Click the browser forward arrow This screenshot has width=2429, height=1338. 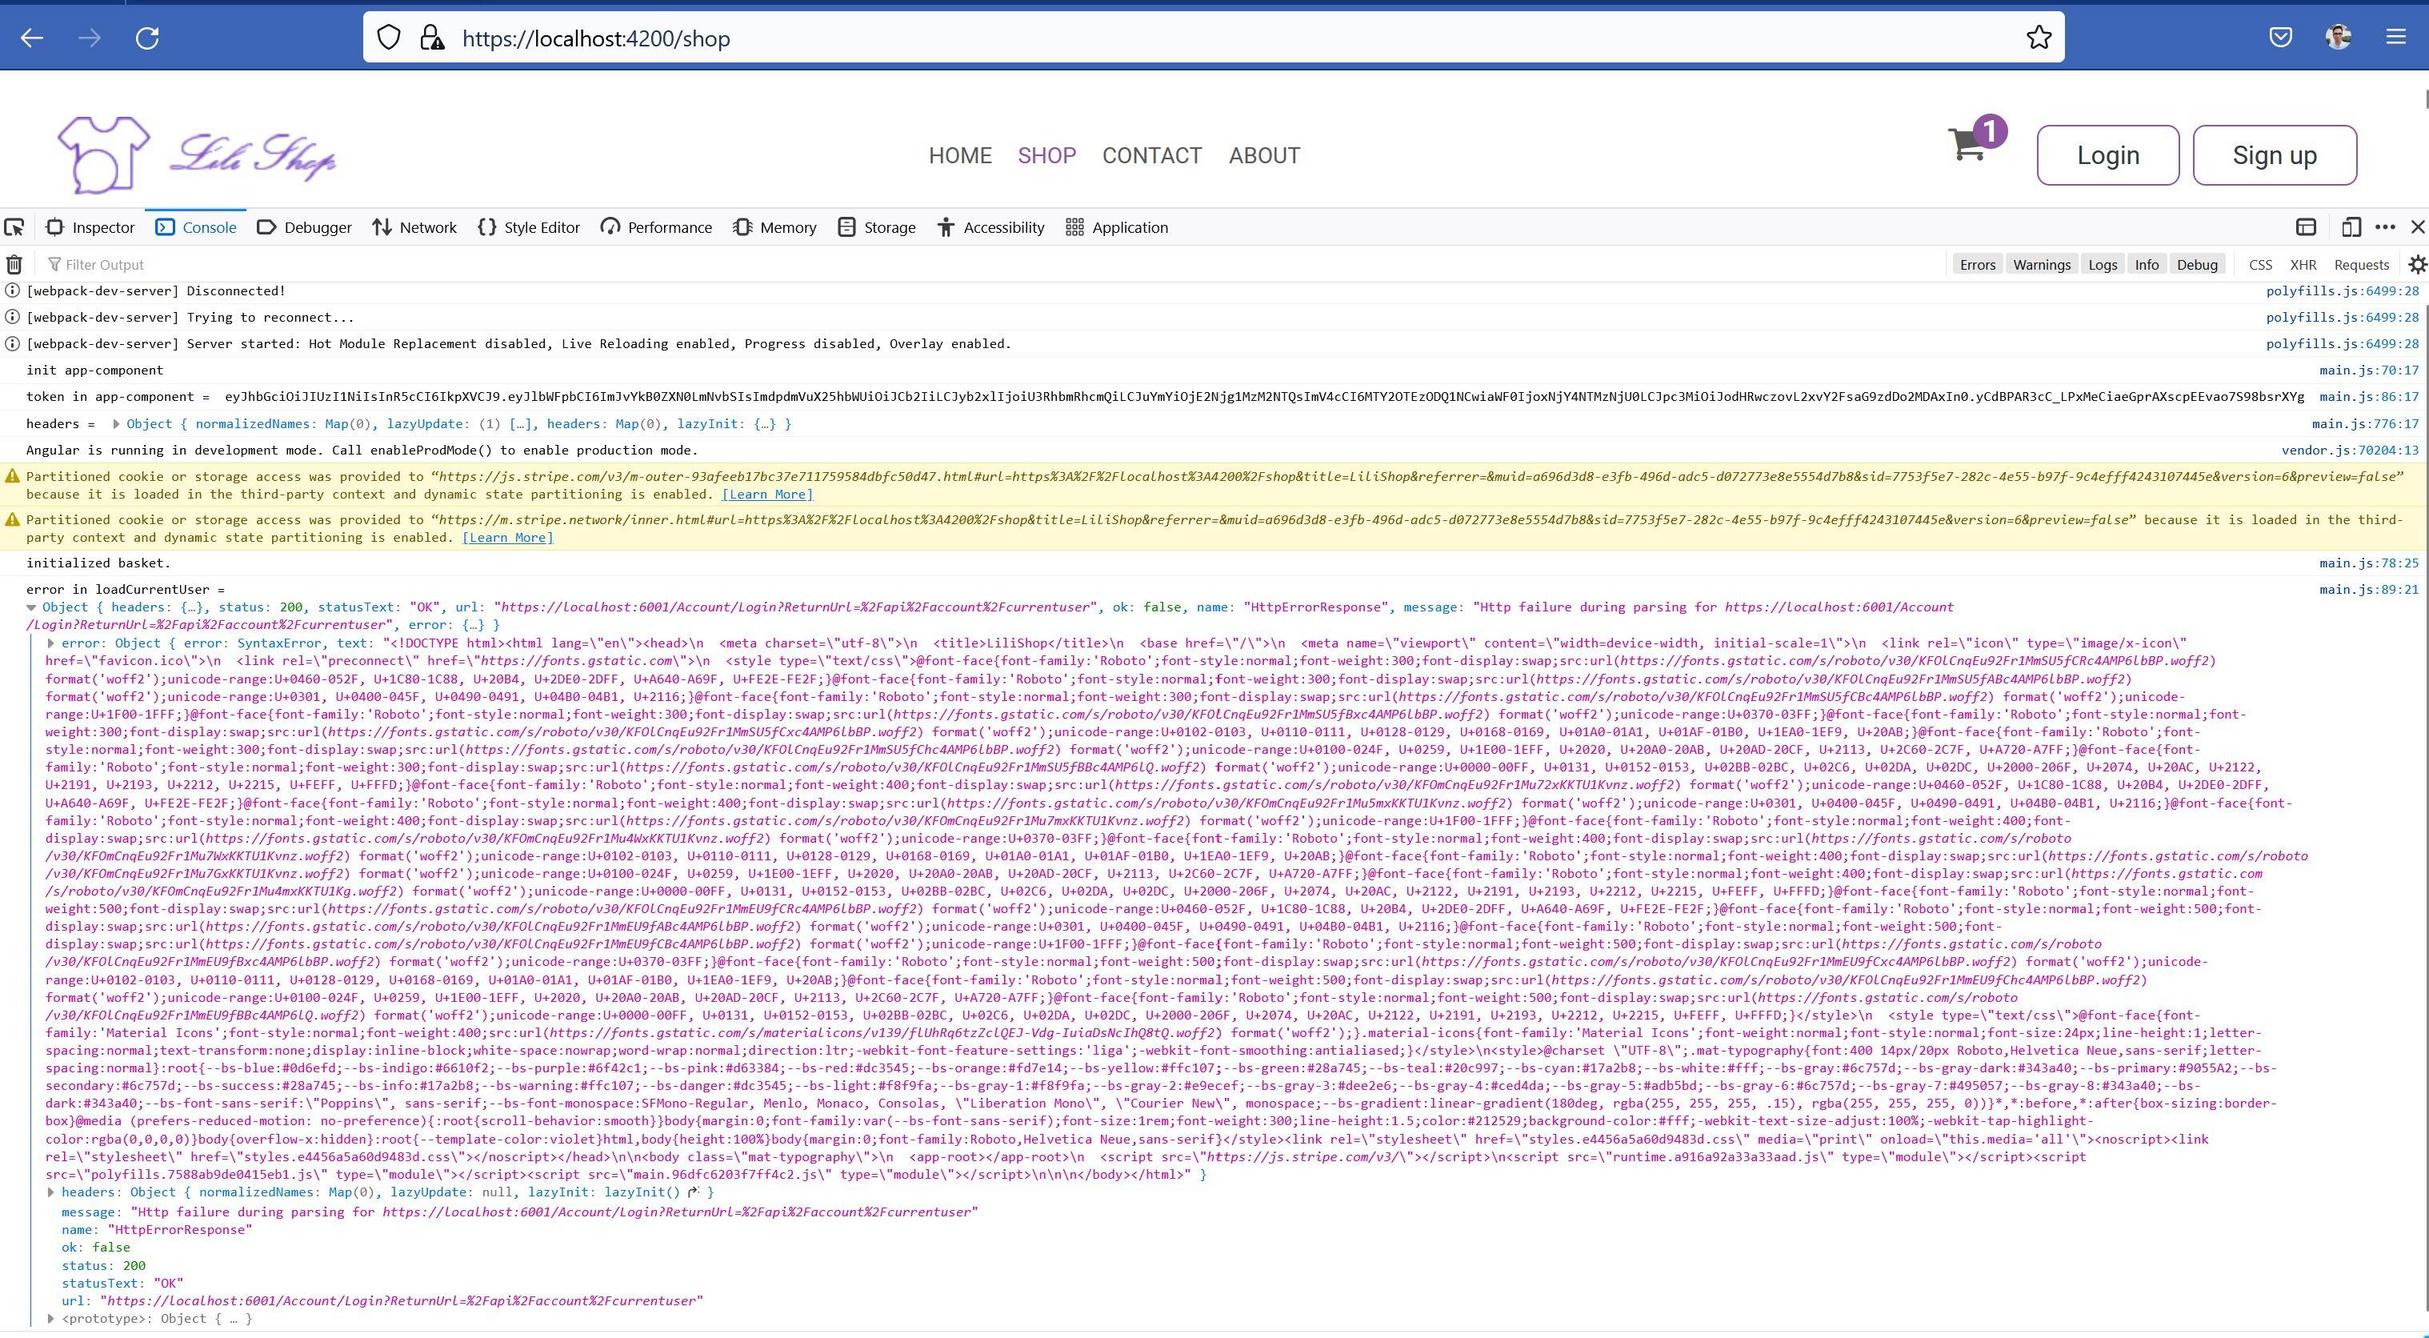click(x=90, y=38)
